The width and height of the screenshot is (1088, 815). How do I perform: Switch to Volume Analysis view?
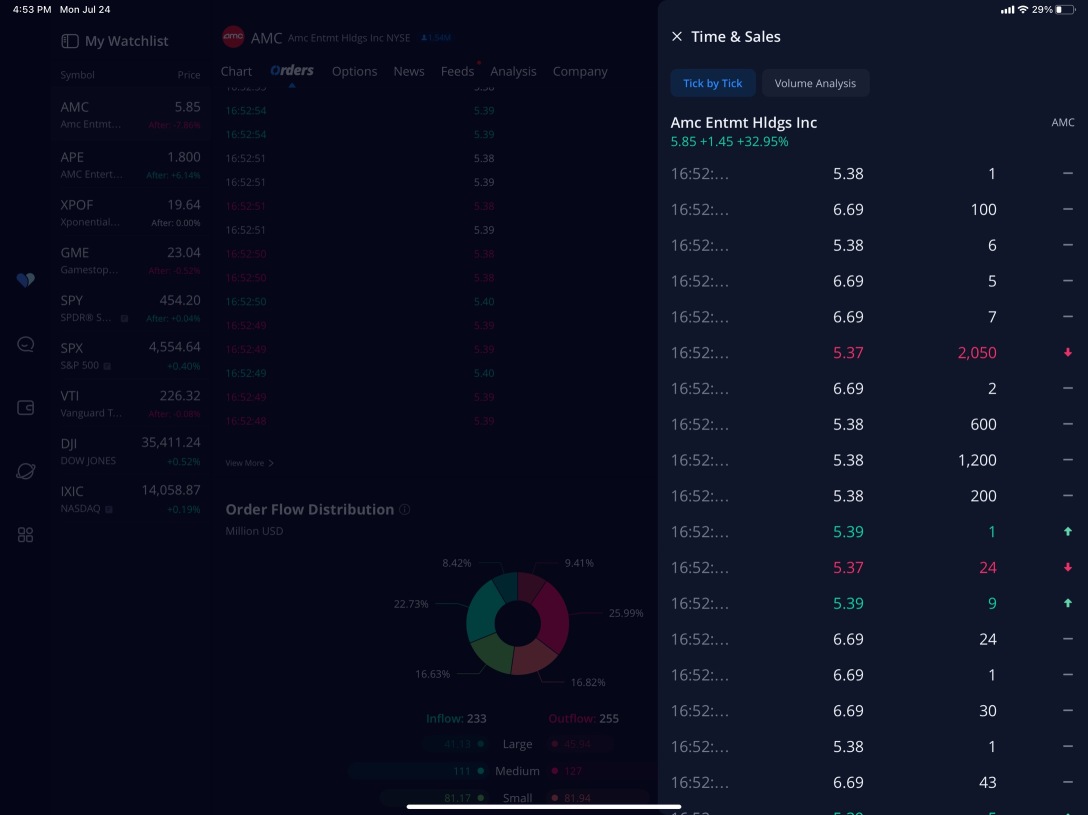(815, 83)
